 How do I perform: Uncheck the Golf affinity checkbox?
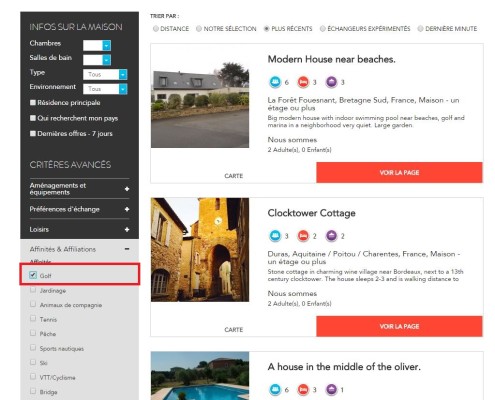point(33,275)
